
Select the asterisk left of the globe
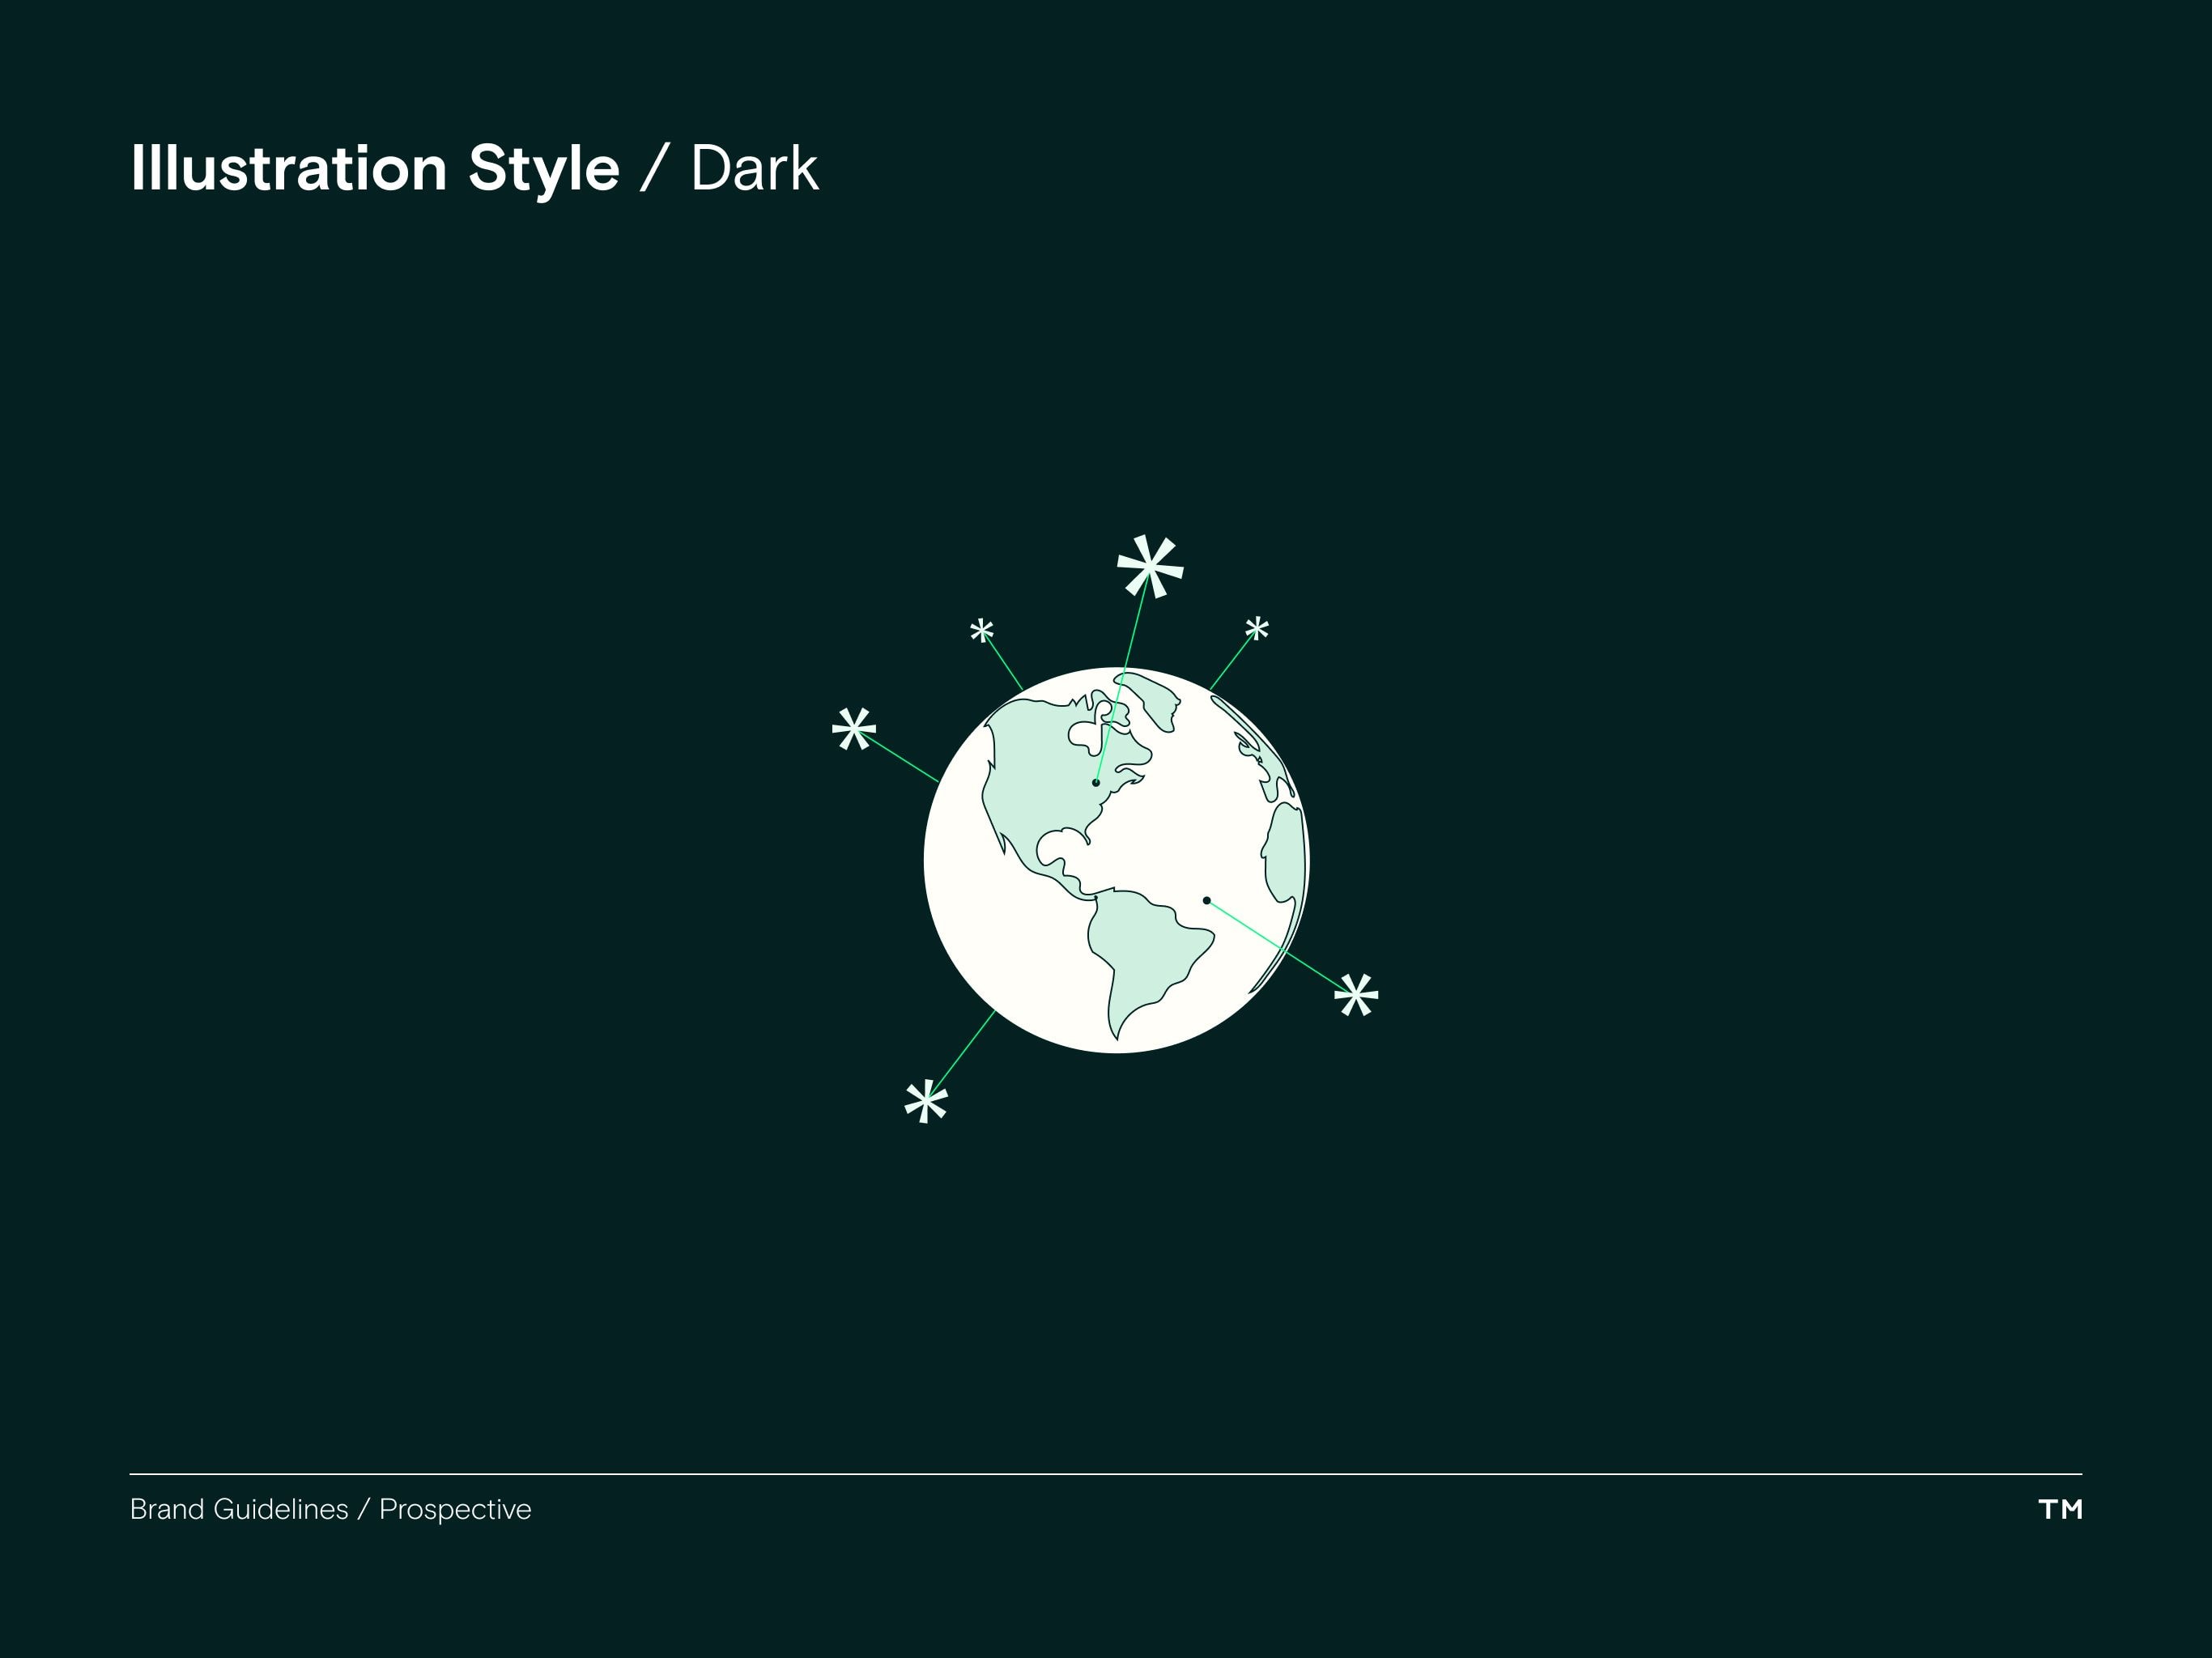pos(854,730)
